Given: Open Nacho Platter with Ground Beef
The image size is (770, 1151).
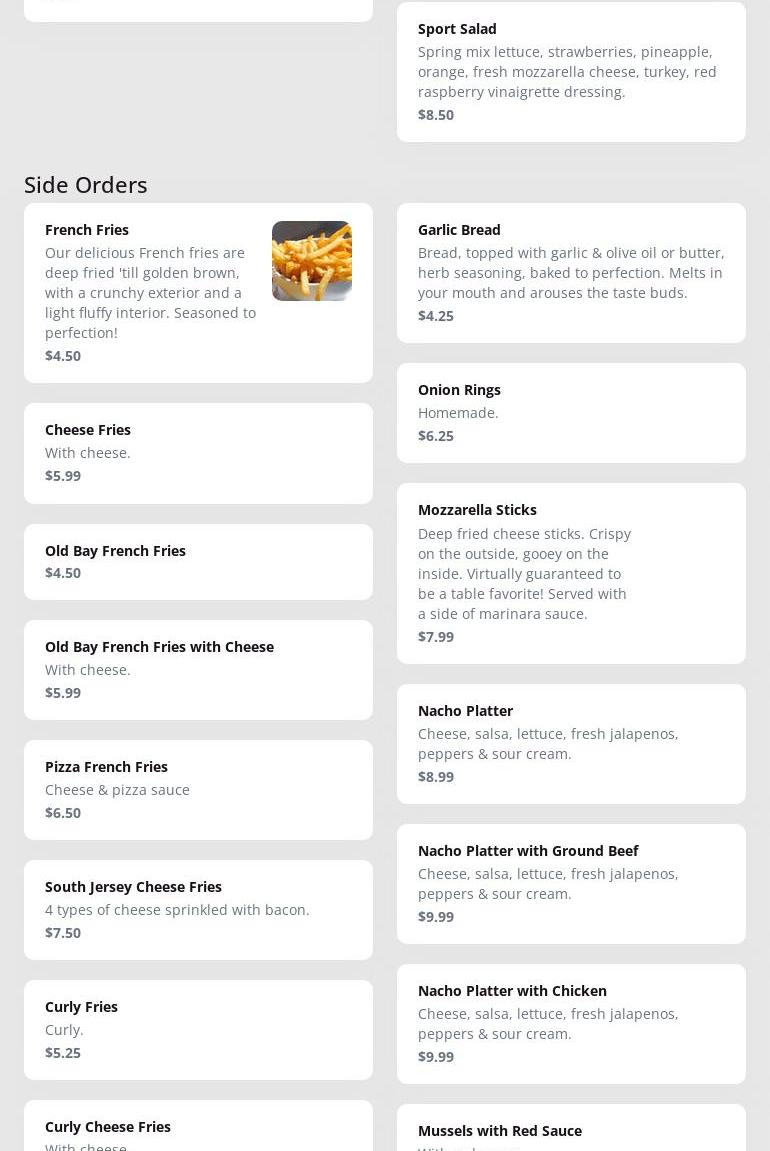Looking at the screenshot, I should 570,883.
